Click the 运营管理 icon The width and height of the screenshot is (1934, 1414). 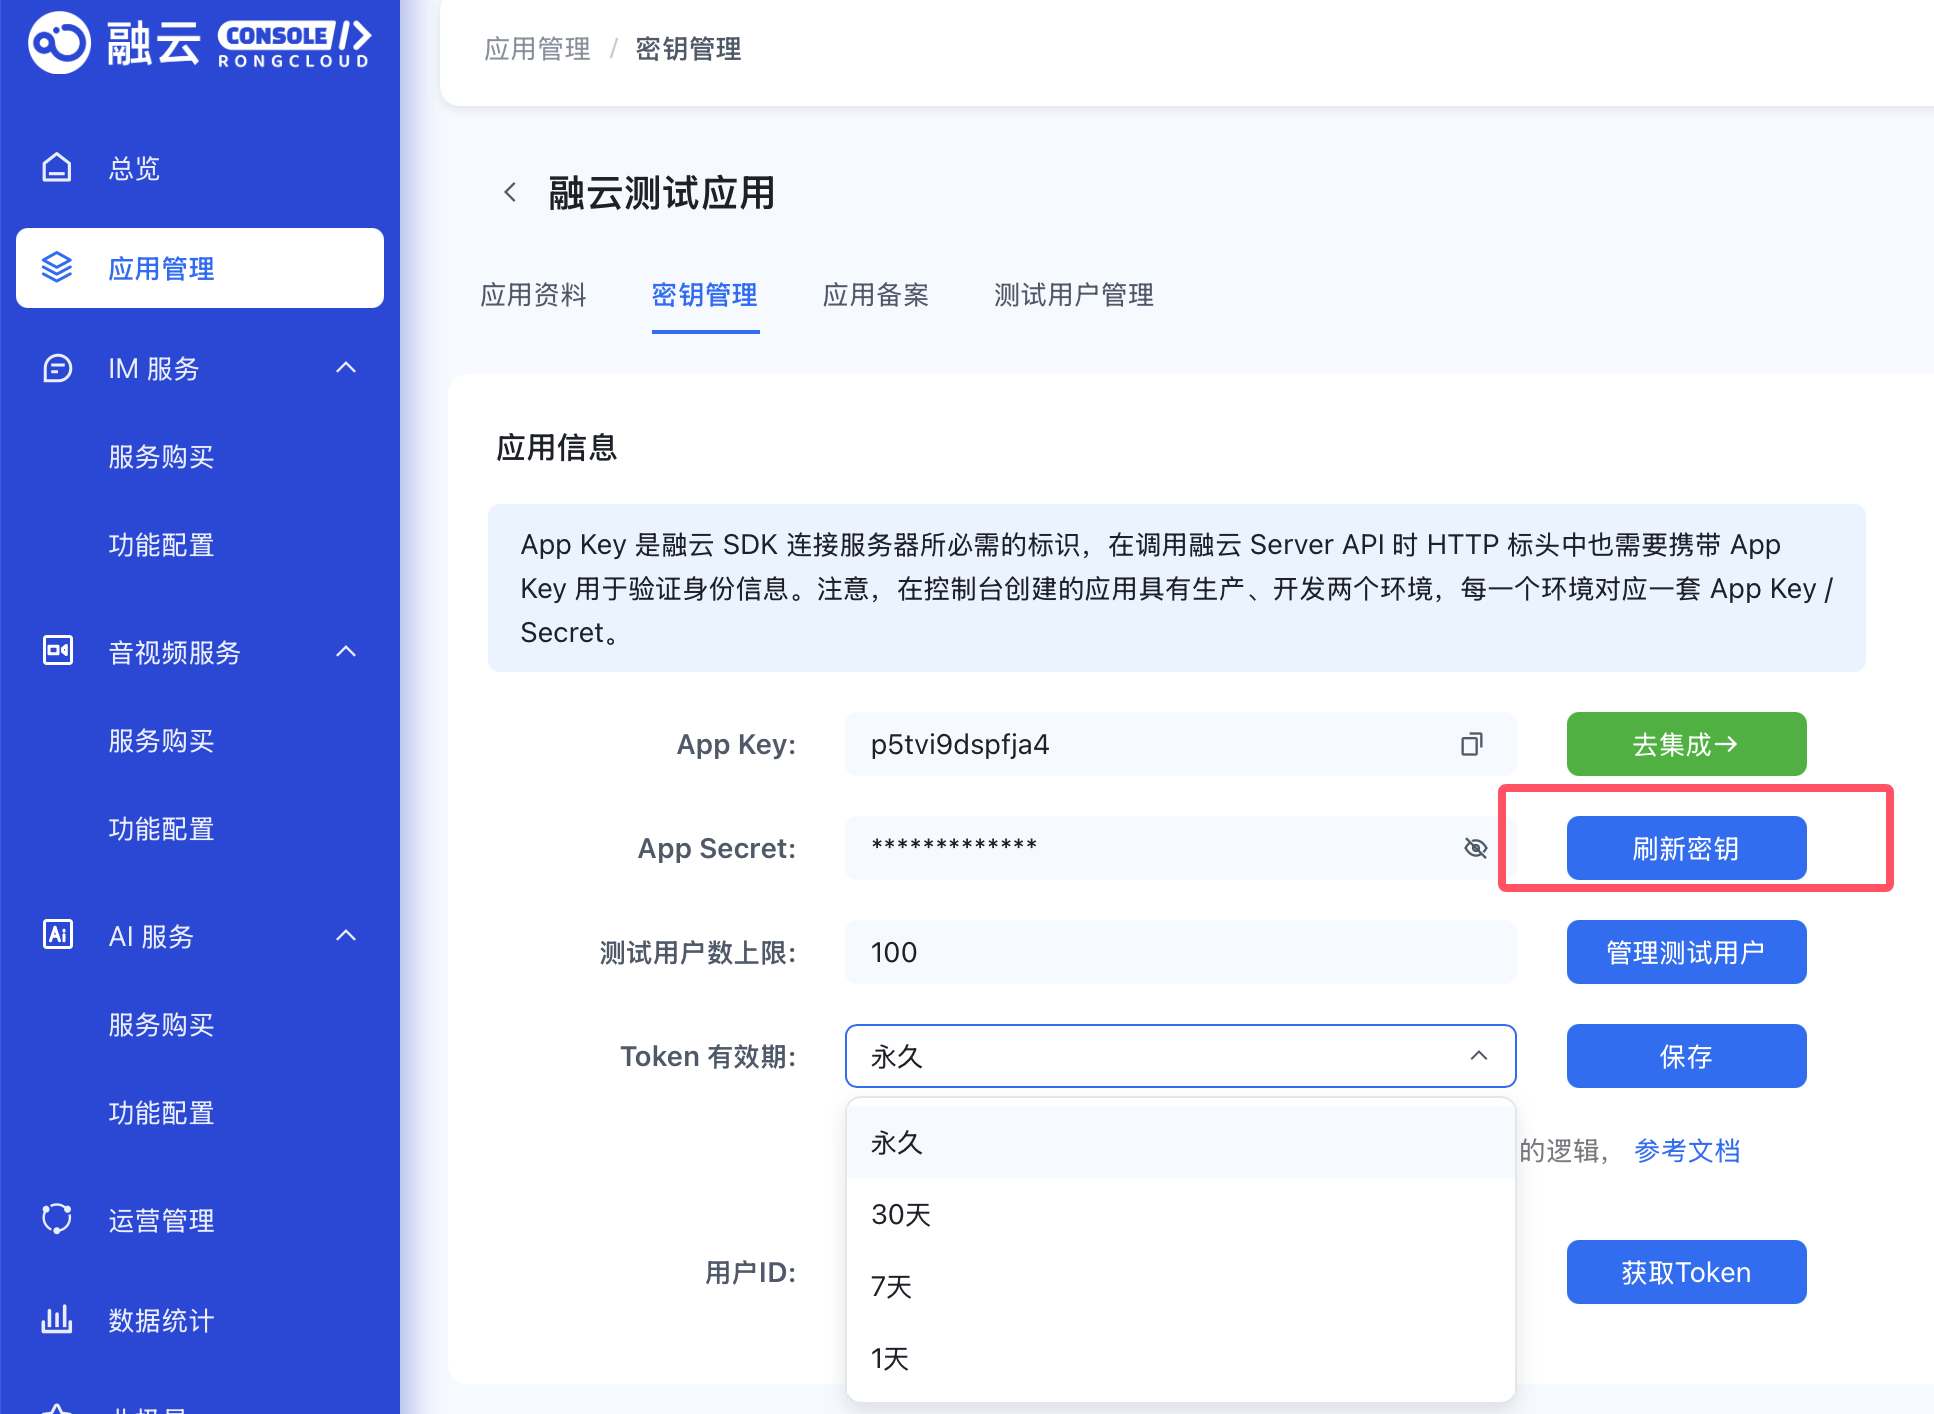[57, 1219]
